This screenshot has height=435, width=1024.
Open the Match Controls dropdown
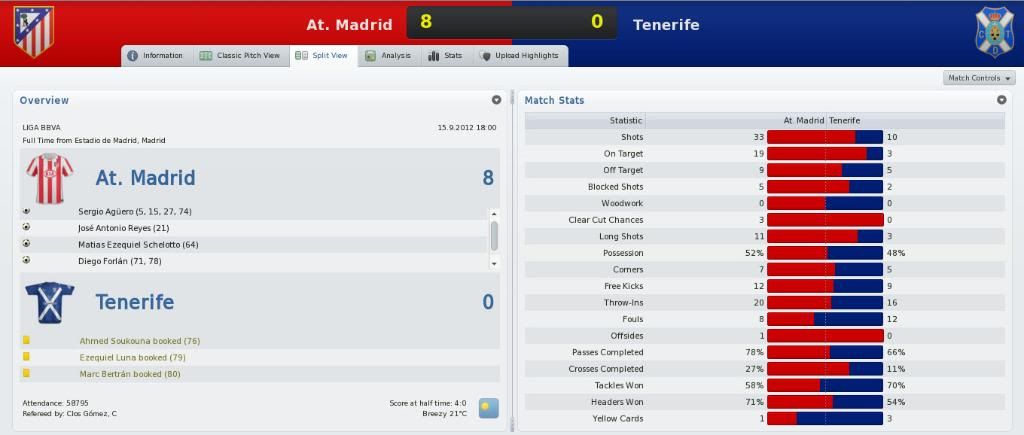pyautogui.click(x=979, y=78)
